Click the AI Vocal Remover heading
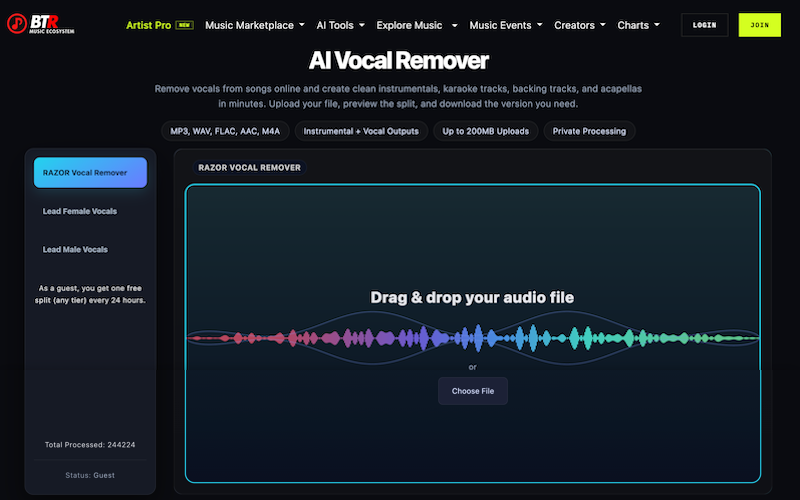Viewport: 800px width, 500px height. pos(398,61)
